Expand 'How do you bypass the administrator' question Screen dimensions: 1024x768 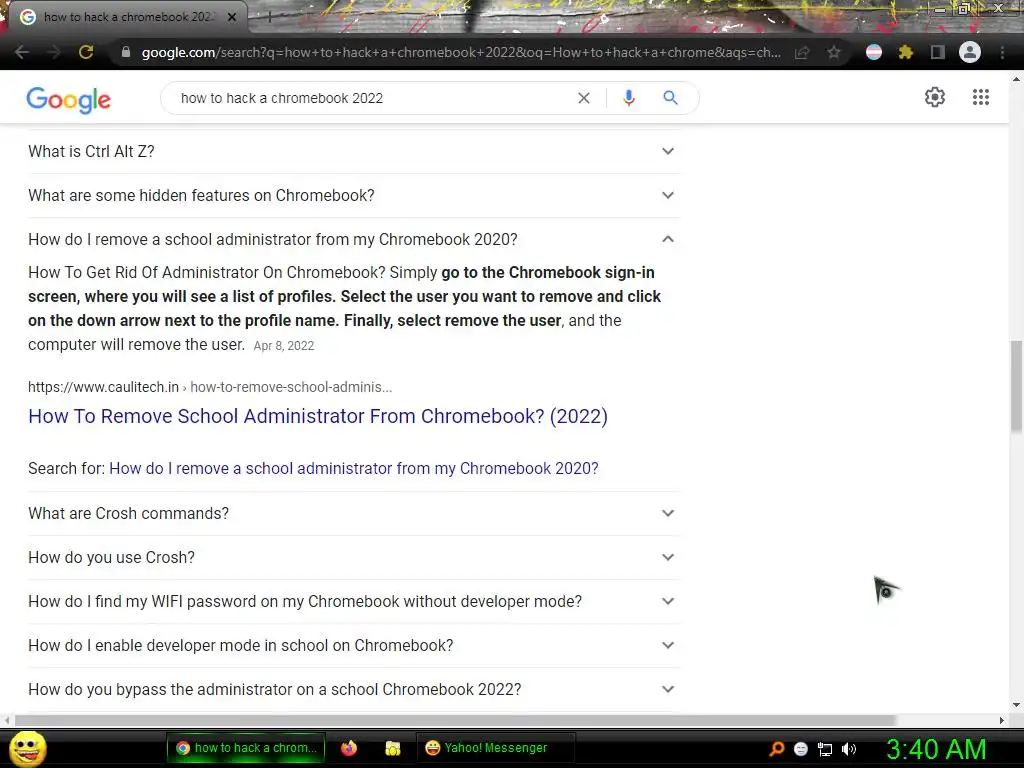353,690
